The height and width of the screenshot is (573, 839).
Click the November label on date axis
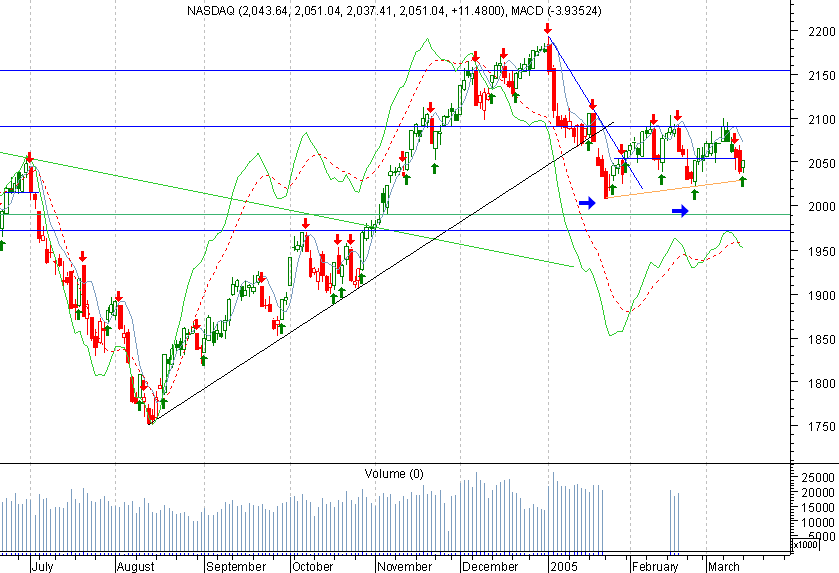[x=405, y=566]
